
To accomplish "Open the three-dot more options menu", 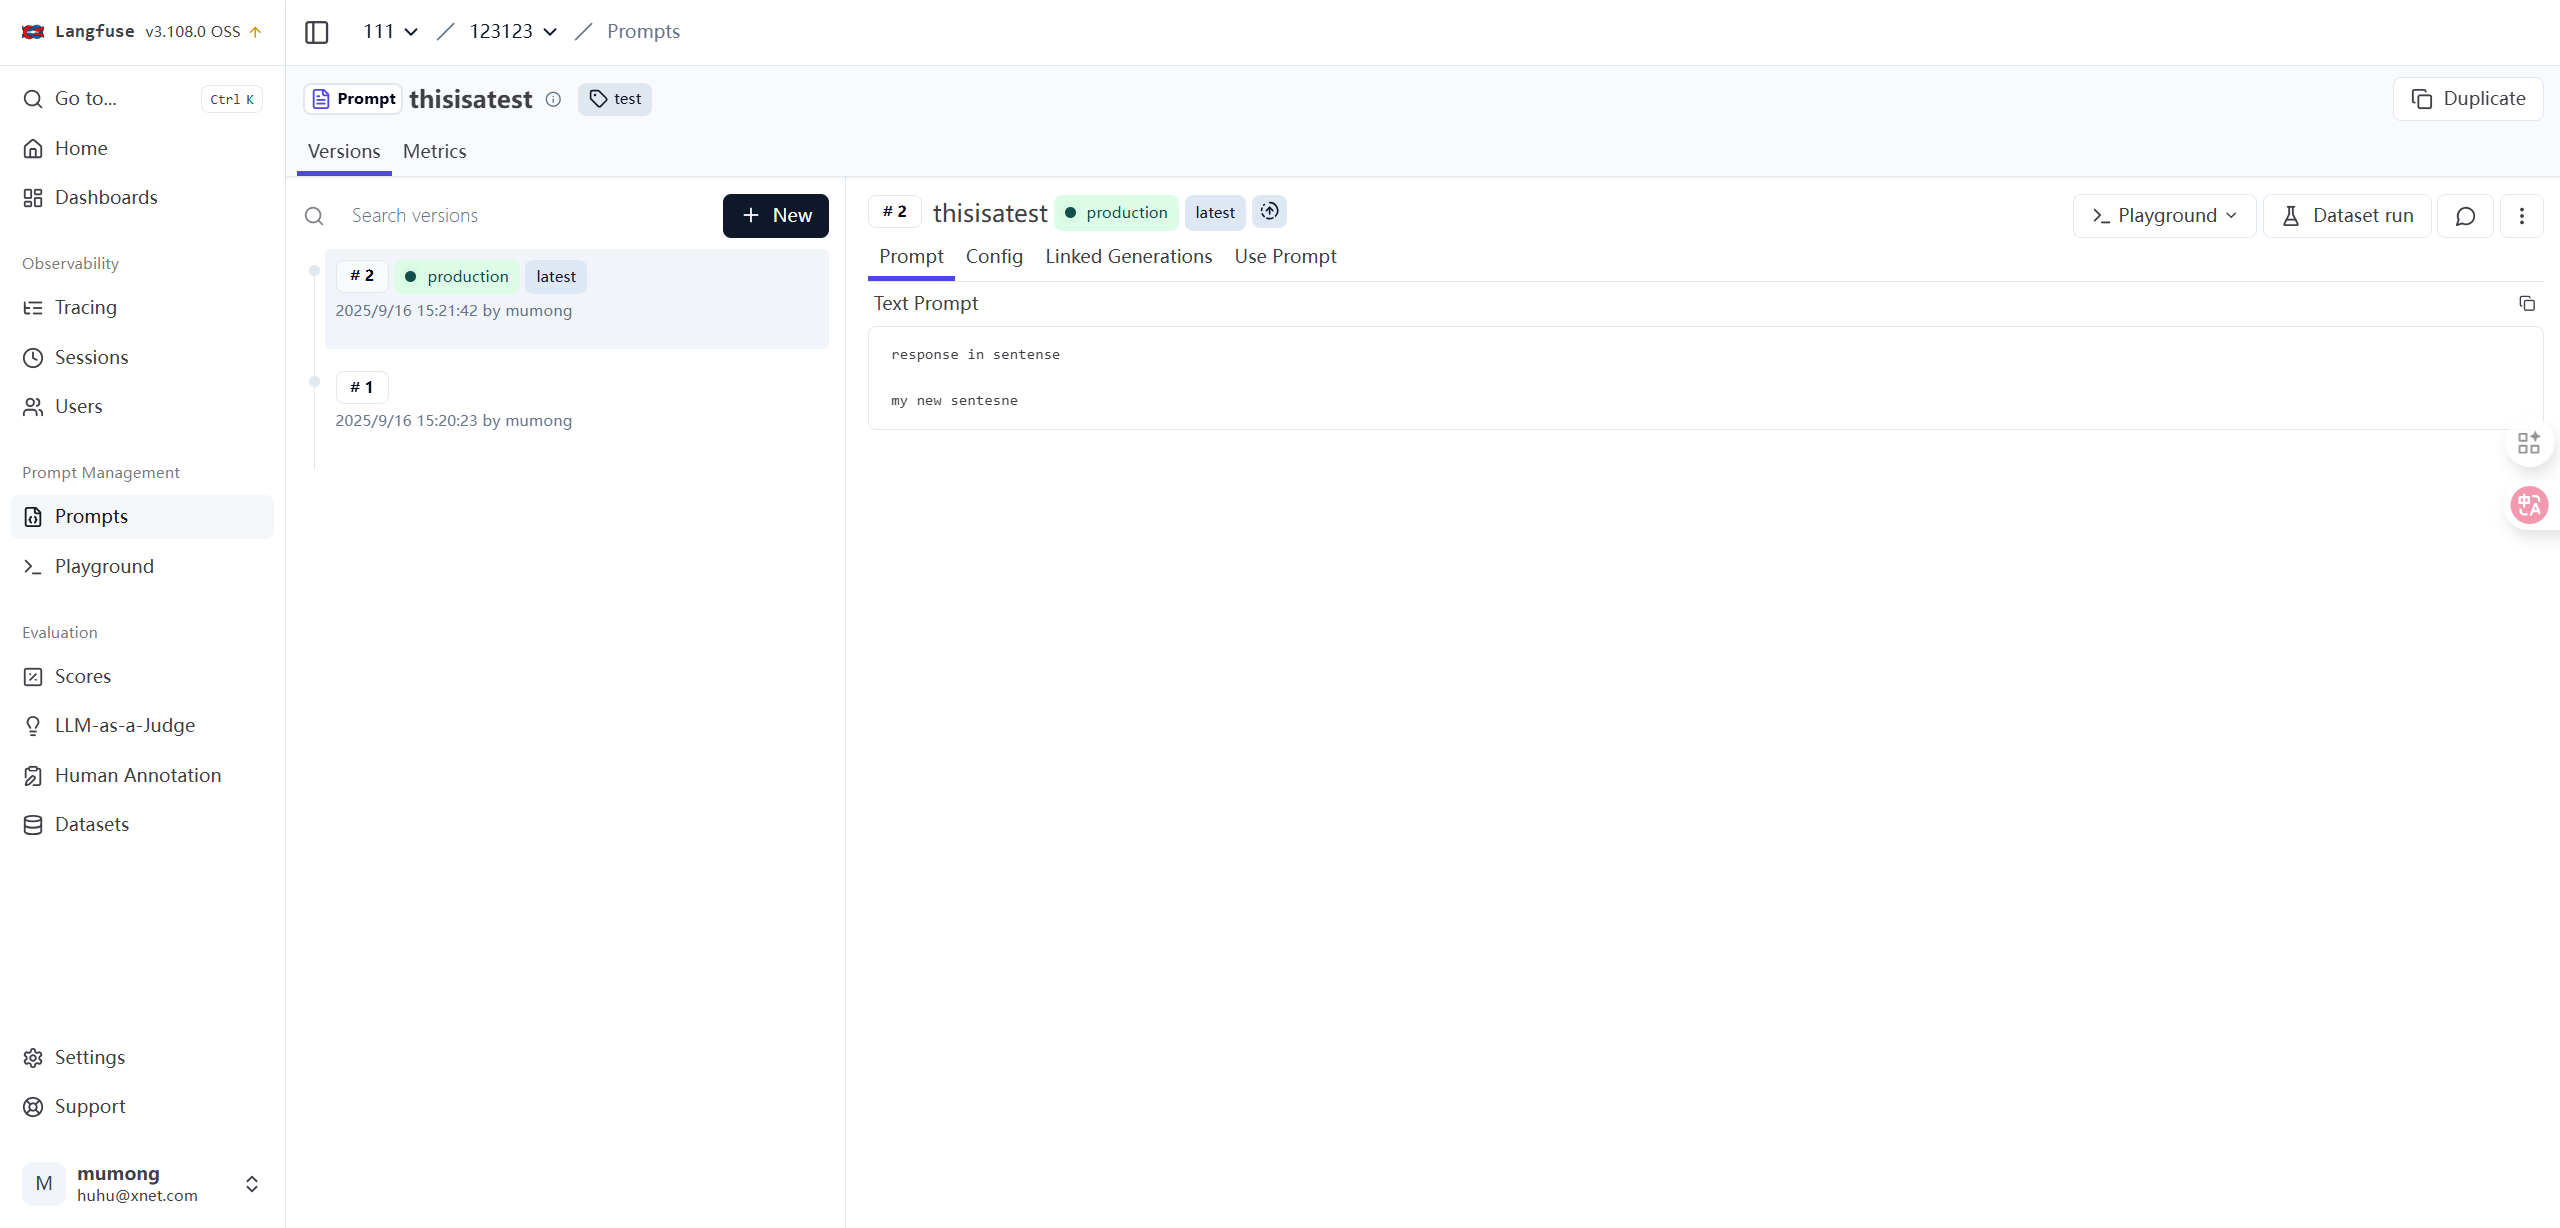I will (x=2521, y=216).
